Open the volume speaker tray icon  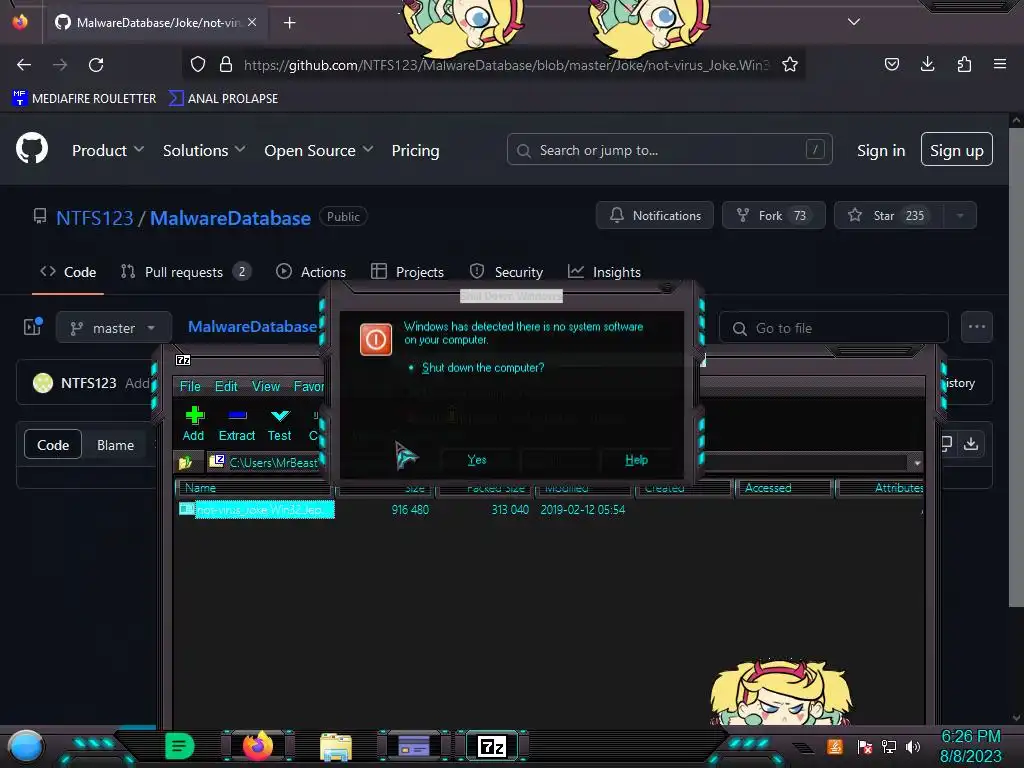[913, 746]
